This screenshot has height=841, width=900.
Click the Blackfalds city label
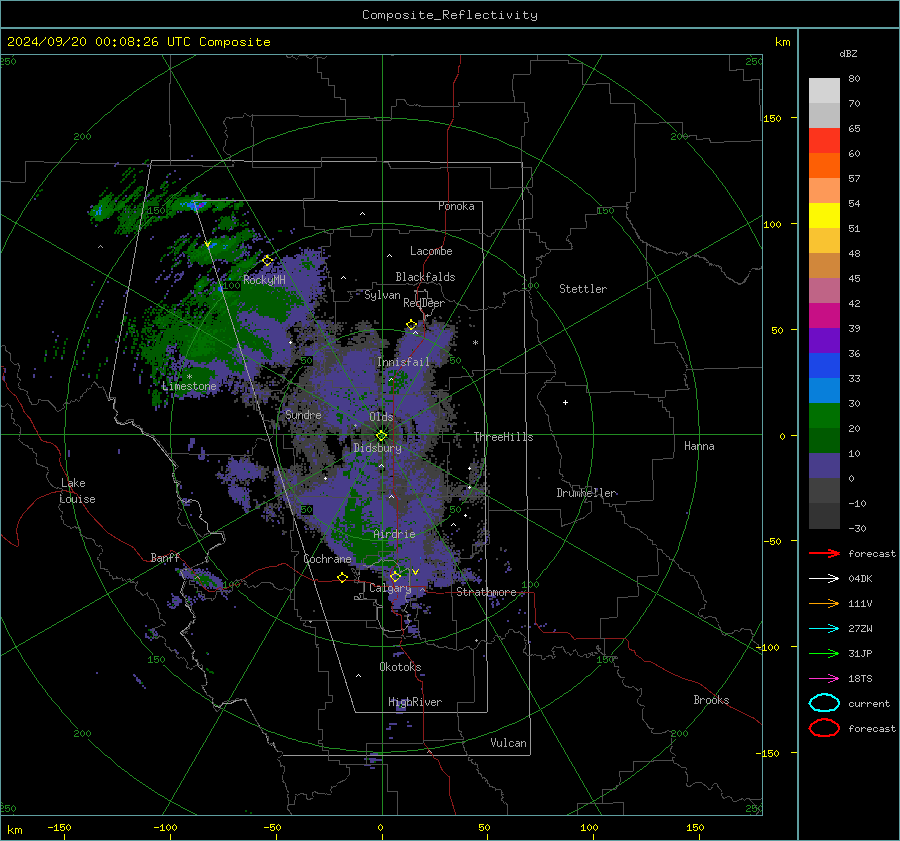[x=425, y=277]
